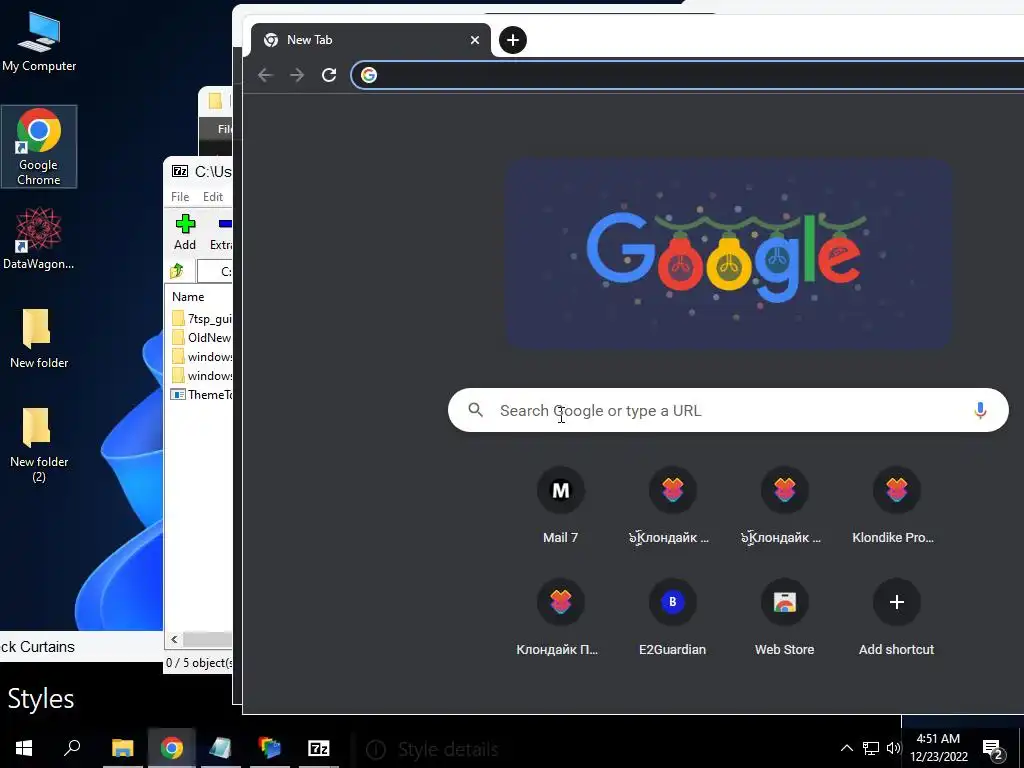Select the 7tsp_gui folder in 7-Zip
Viewport: 1024px width, 768px height.
pos(201,319)
